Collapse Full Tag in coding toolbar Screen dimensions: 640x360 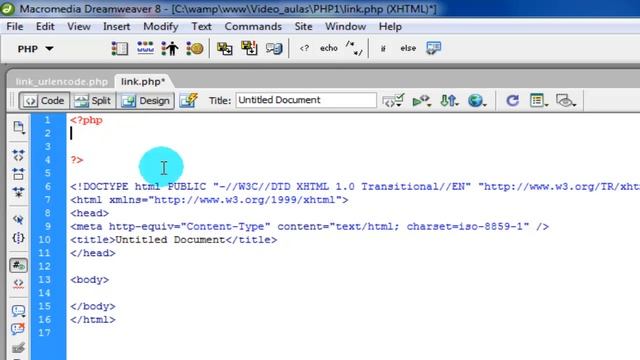[18, 156]
